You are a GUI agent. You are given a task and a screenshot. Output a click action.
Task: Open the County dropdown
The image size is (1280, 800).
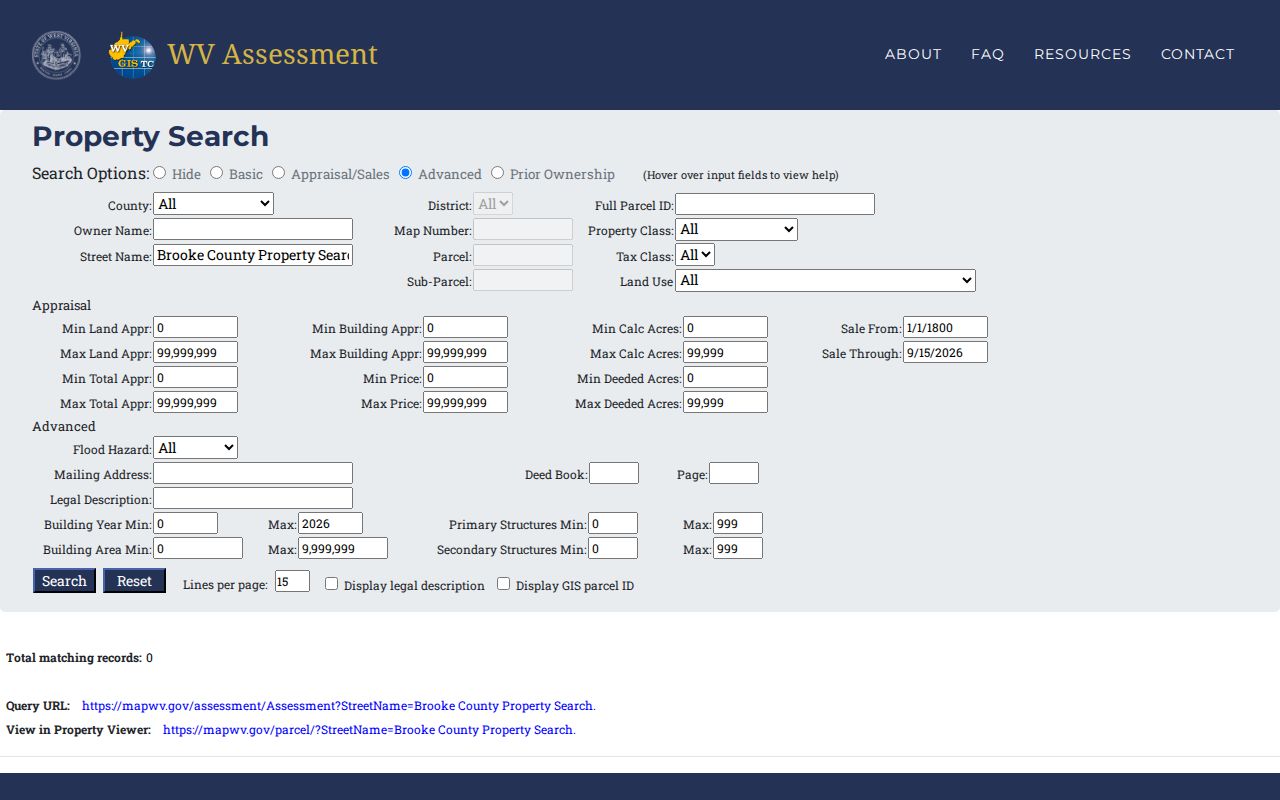tap(213, 204)
